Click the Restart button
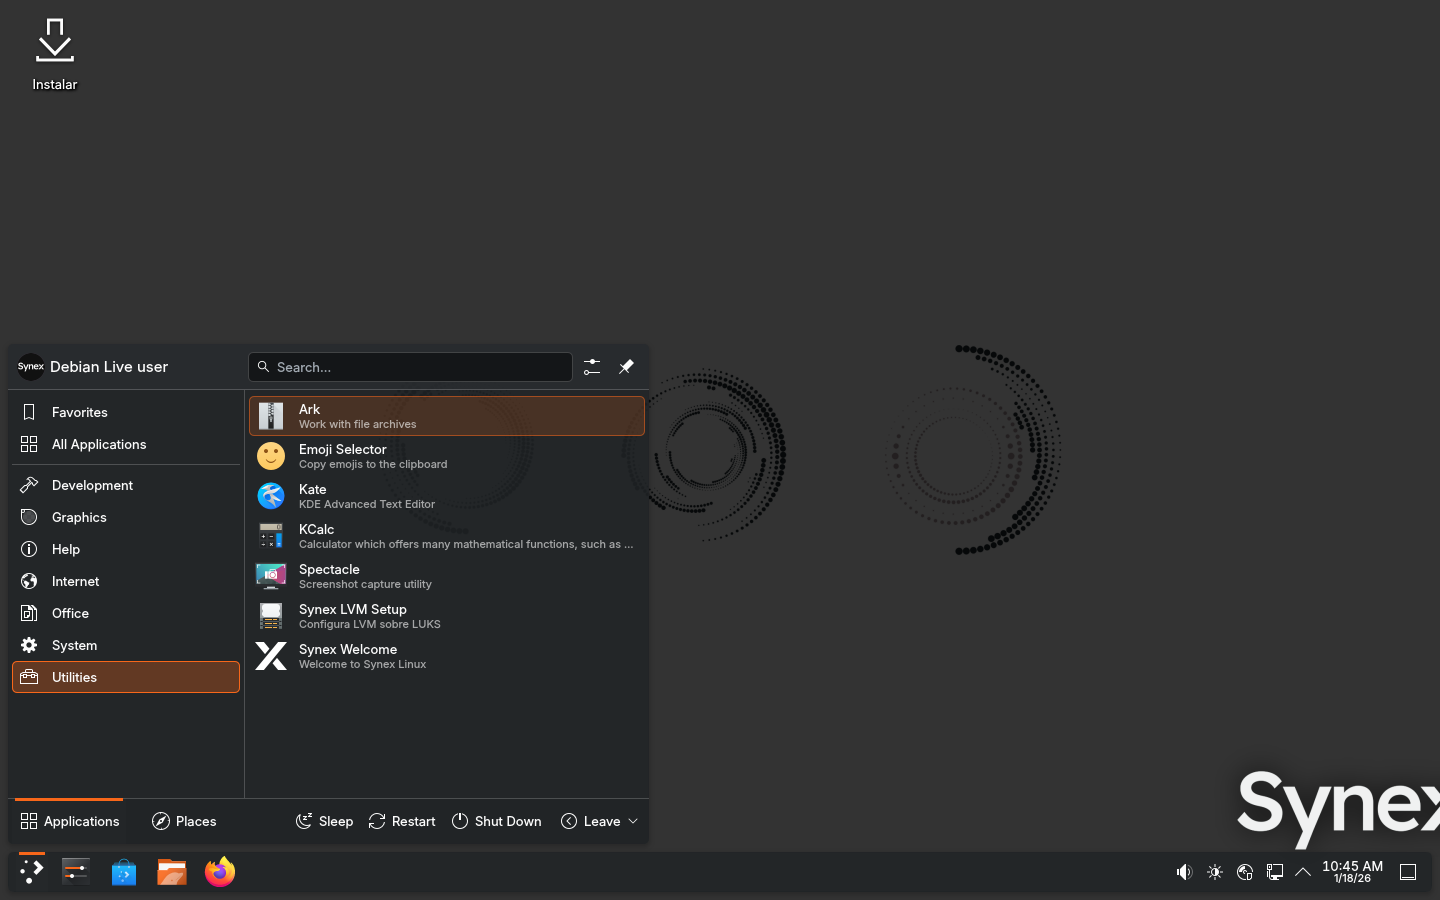Viewport: 1440px width, 900px height. 402,821
